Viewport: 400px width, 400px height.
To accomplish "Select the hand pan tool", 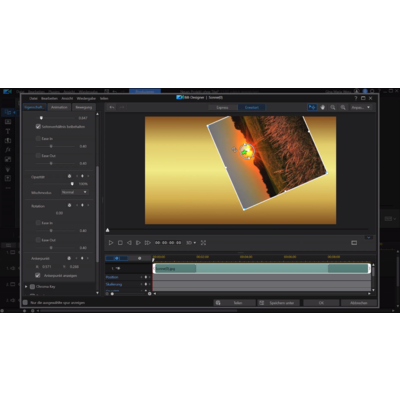I will [x=322, y=107].
